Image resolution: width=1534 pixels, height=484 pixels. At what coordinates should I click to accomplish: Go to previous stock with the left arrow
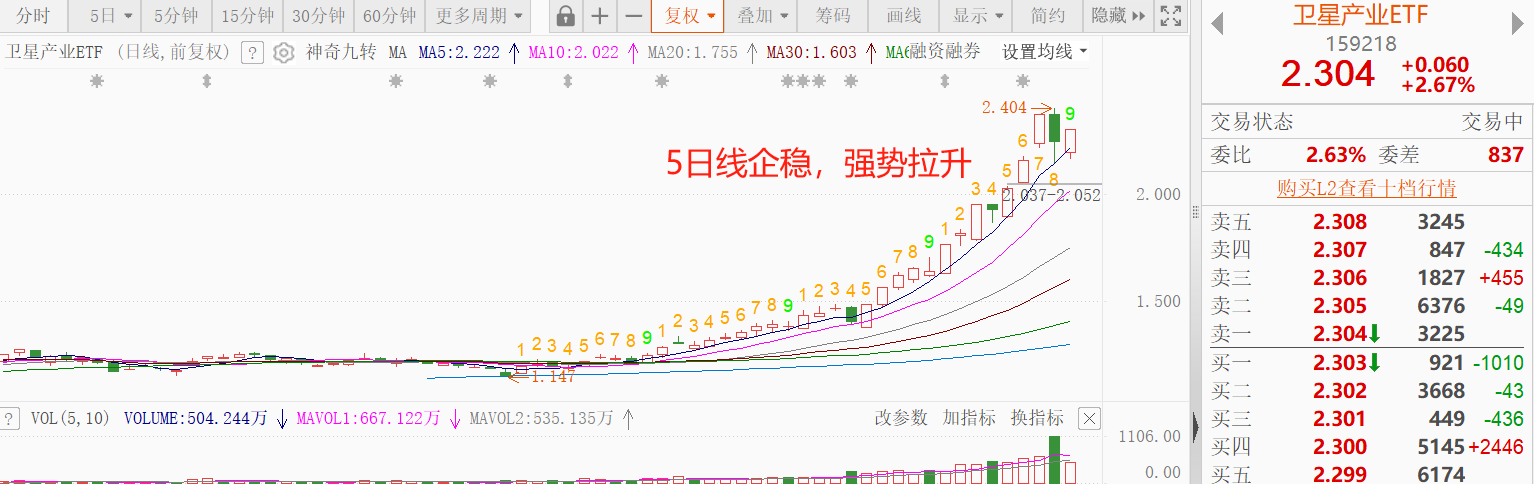click(x=1217, y=25)
